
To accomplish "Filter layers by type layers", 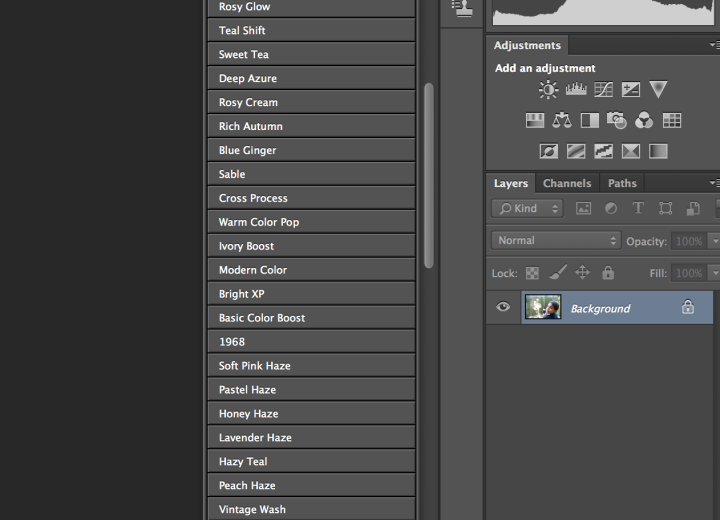I will pyautogui.click(x=638, y=209).
